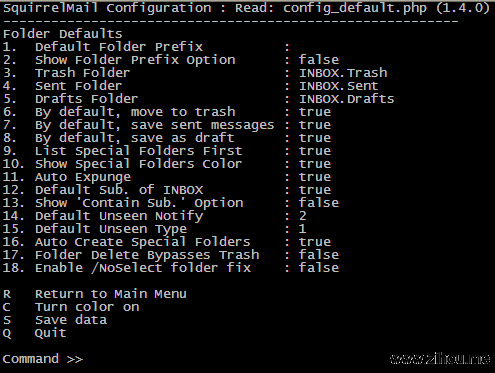Select Show 'Contain Sub.' Option entry
Viewport: 495px width, 373px height.
(x=171, y=203)
